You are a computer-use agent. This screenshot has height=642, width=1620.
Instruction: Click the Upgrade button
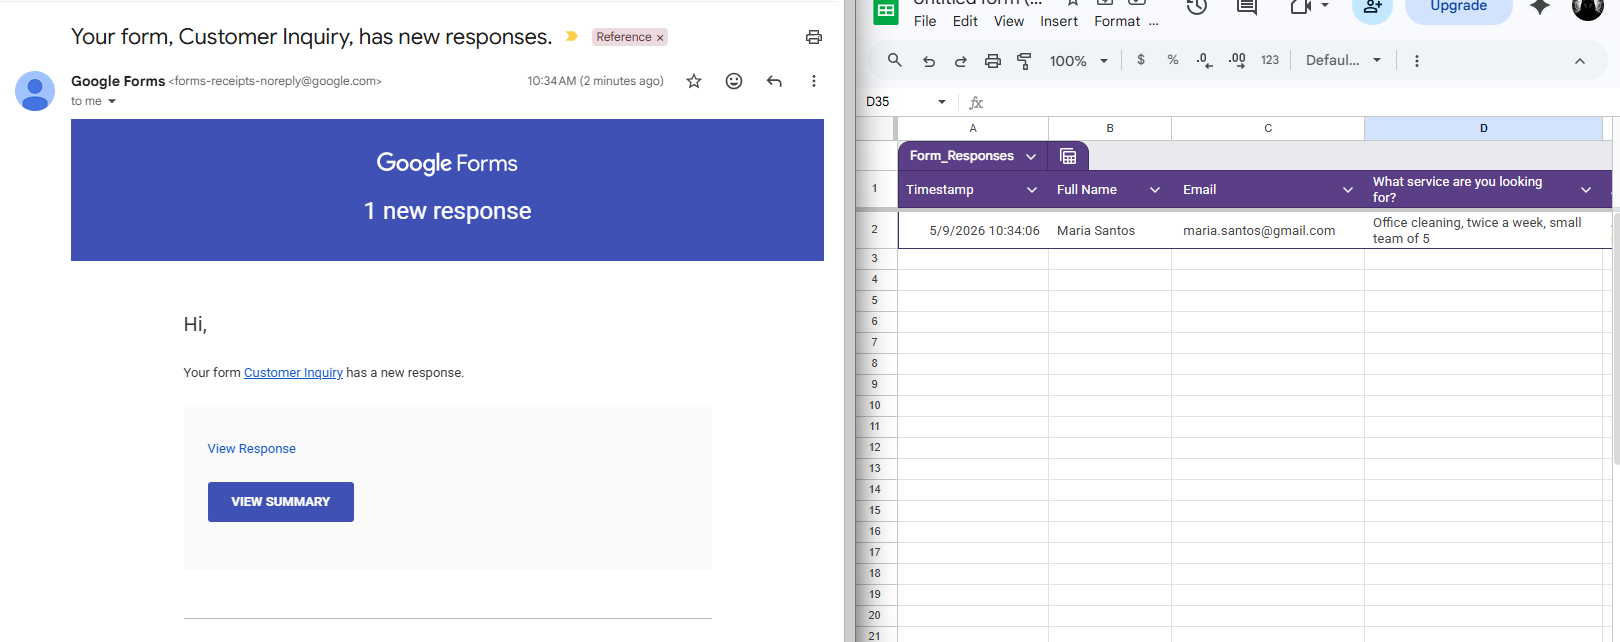coord(1458,8)
